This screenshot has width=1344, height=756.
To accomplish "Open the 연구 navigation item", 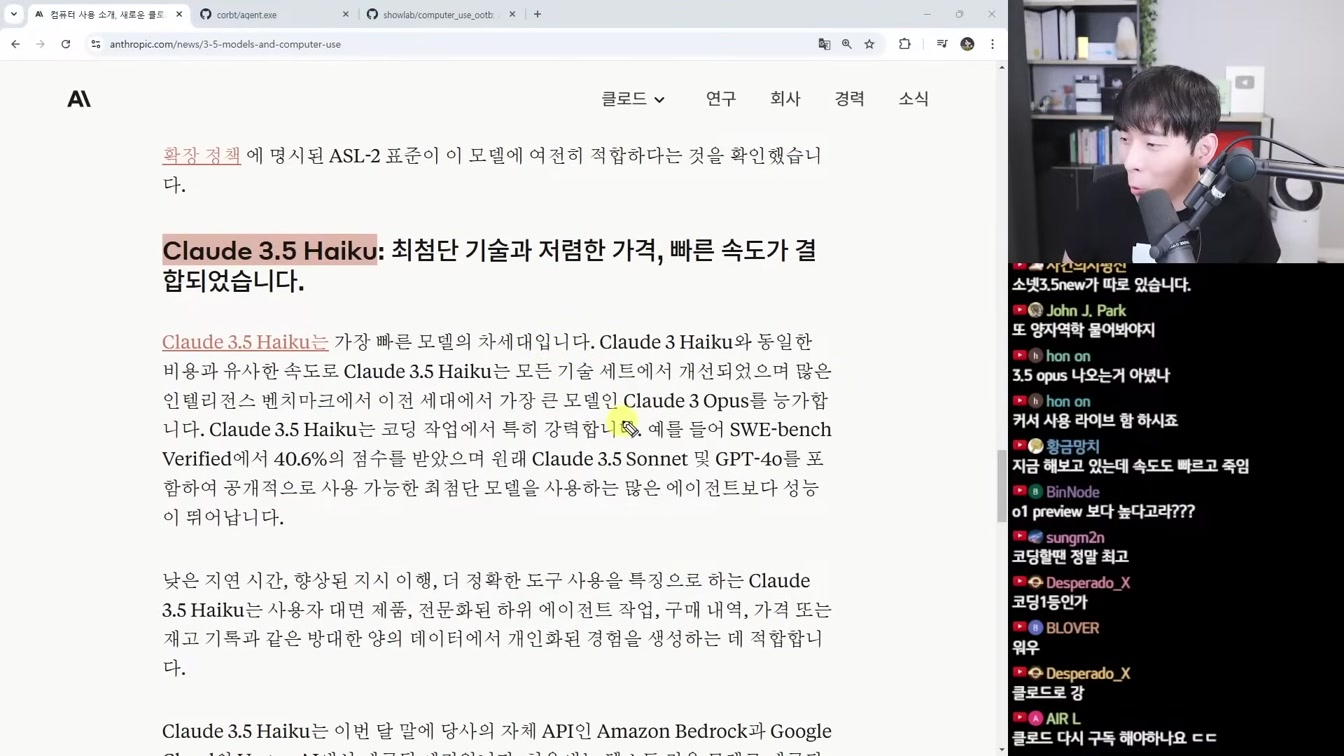I will 721,98.
